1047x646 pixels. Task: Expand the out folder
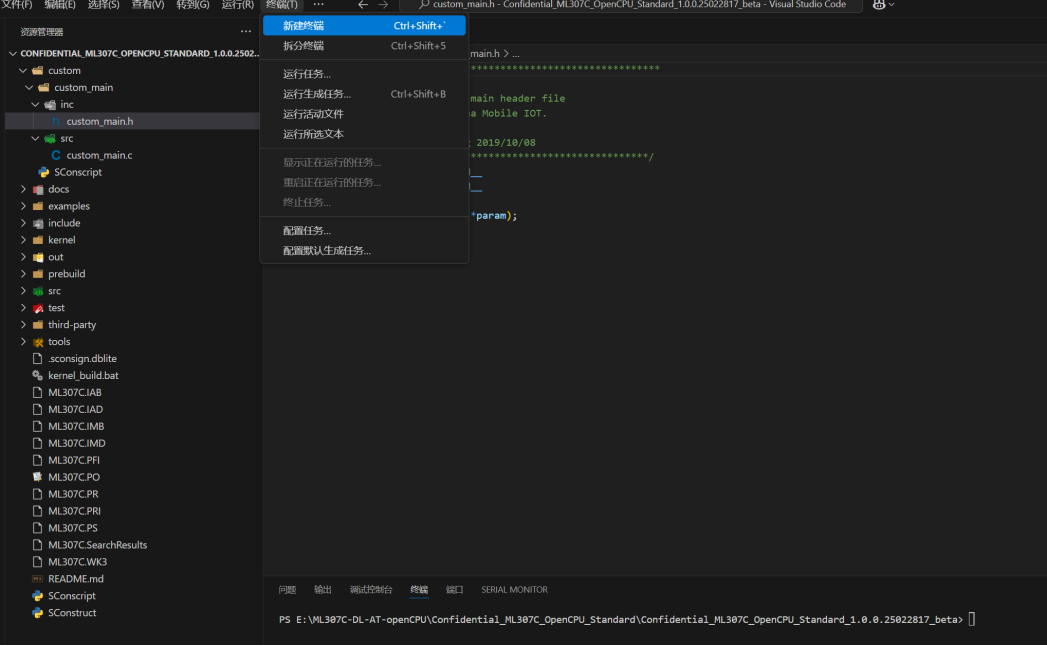click(x=23, y=257)
